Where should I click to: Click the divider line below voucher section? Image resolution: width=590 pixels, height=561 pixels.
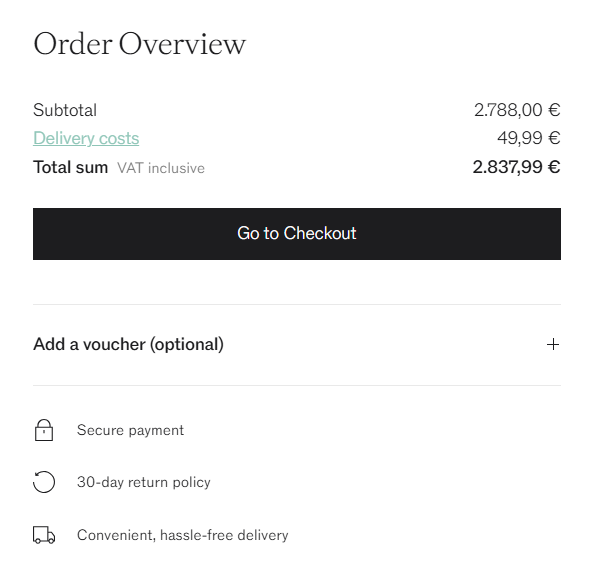[x=297, y=385]
